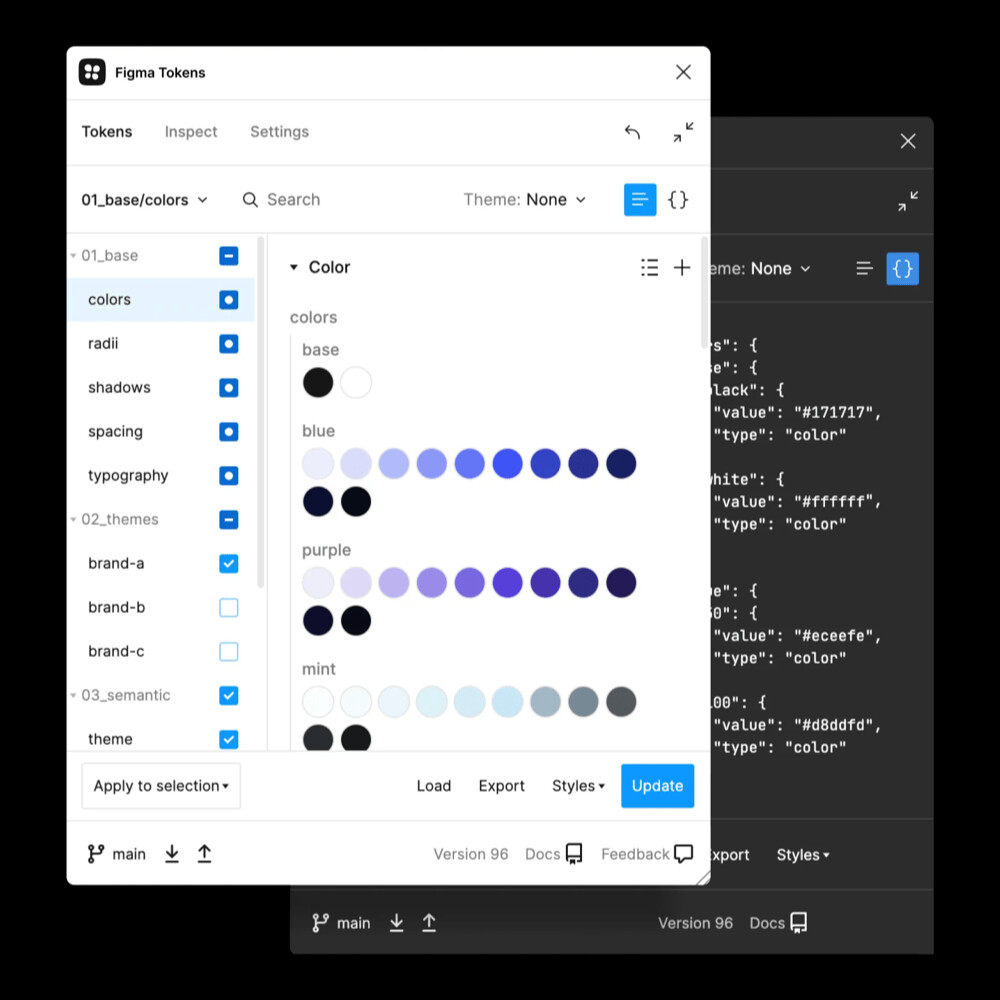The image size is (1000, 1000).
Task: Close the Figma Tokens front window
Action: [x=683, y=72]
